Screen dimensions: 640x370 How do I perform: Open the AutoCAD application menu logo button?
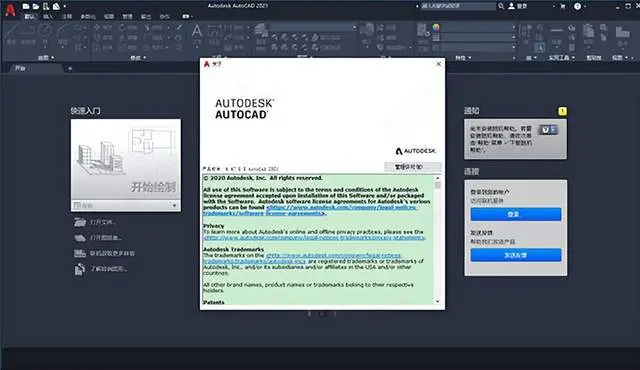10,10
